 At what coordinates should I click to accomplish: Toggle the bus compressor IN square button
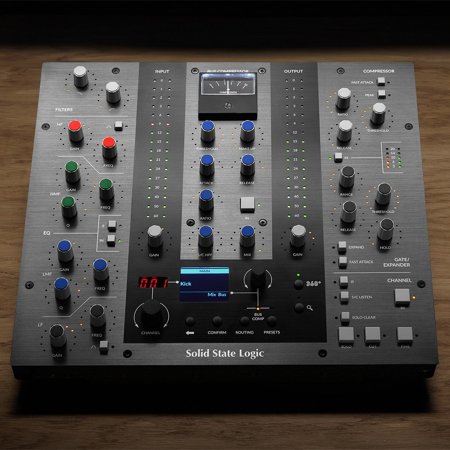point(247,204)
